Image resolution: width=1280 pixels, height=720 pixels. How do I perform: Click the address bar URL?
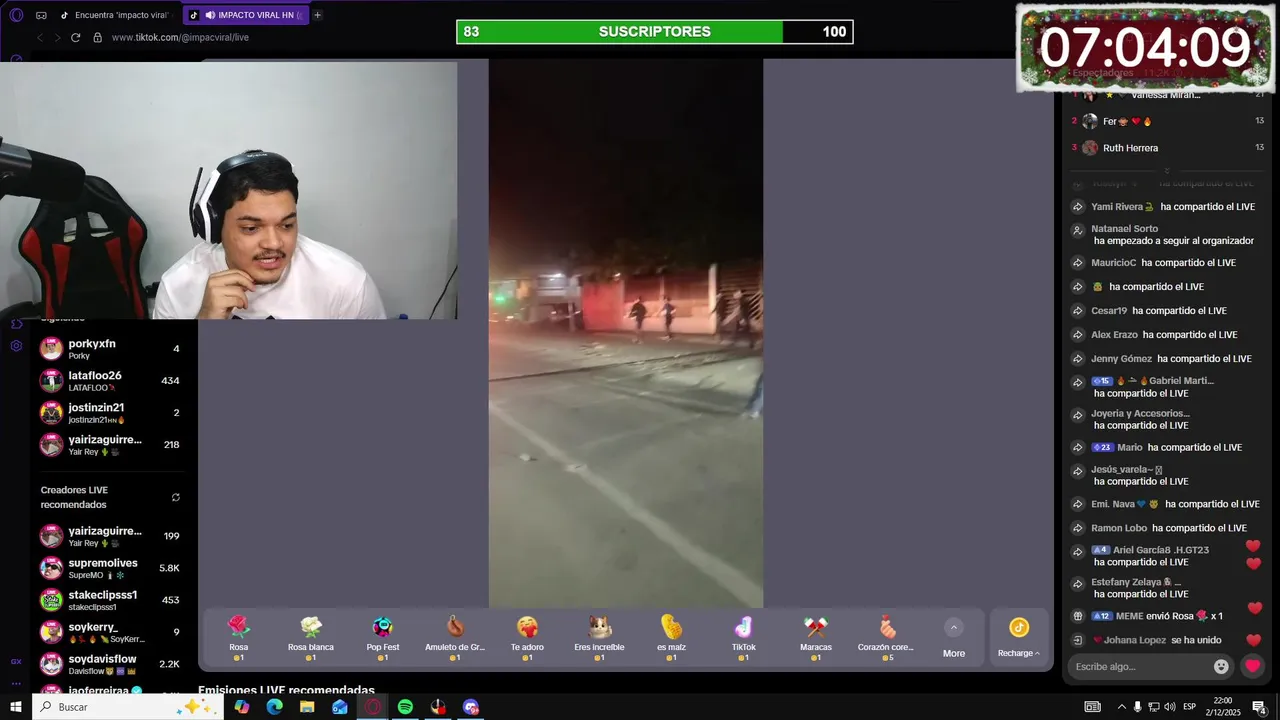[180, 37]
